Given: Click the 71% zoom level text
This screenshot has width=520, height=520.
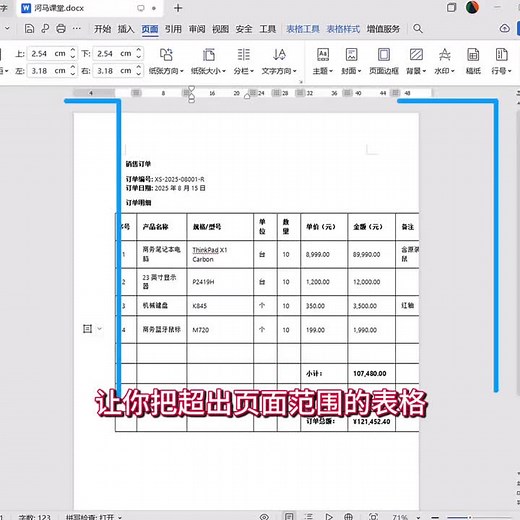Looking at the screenshot, I should [400, 517].
